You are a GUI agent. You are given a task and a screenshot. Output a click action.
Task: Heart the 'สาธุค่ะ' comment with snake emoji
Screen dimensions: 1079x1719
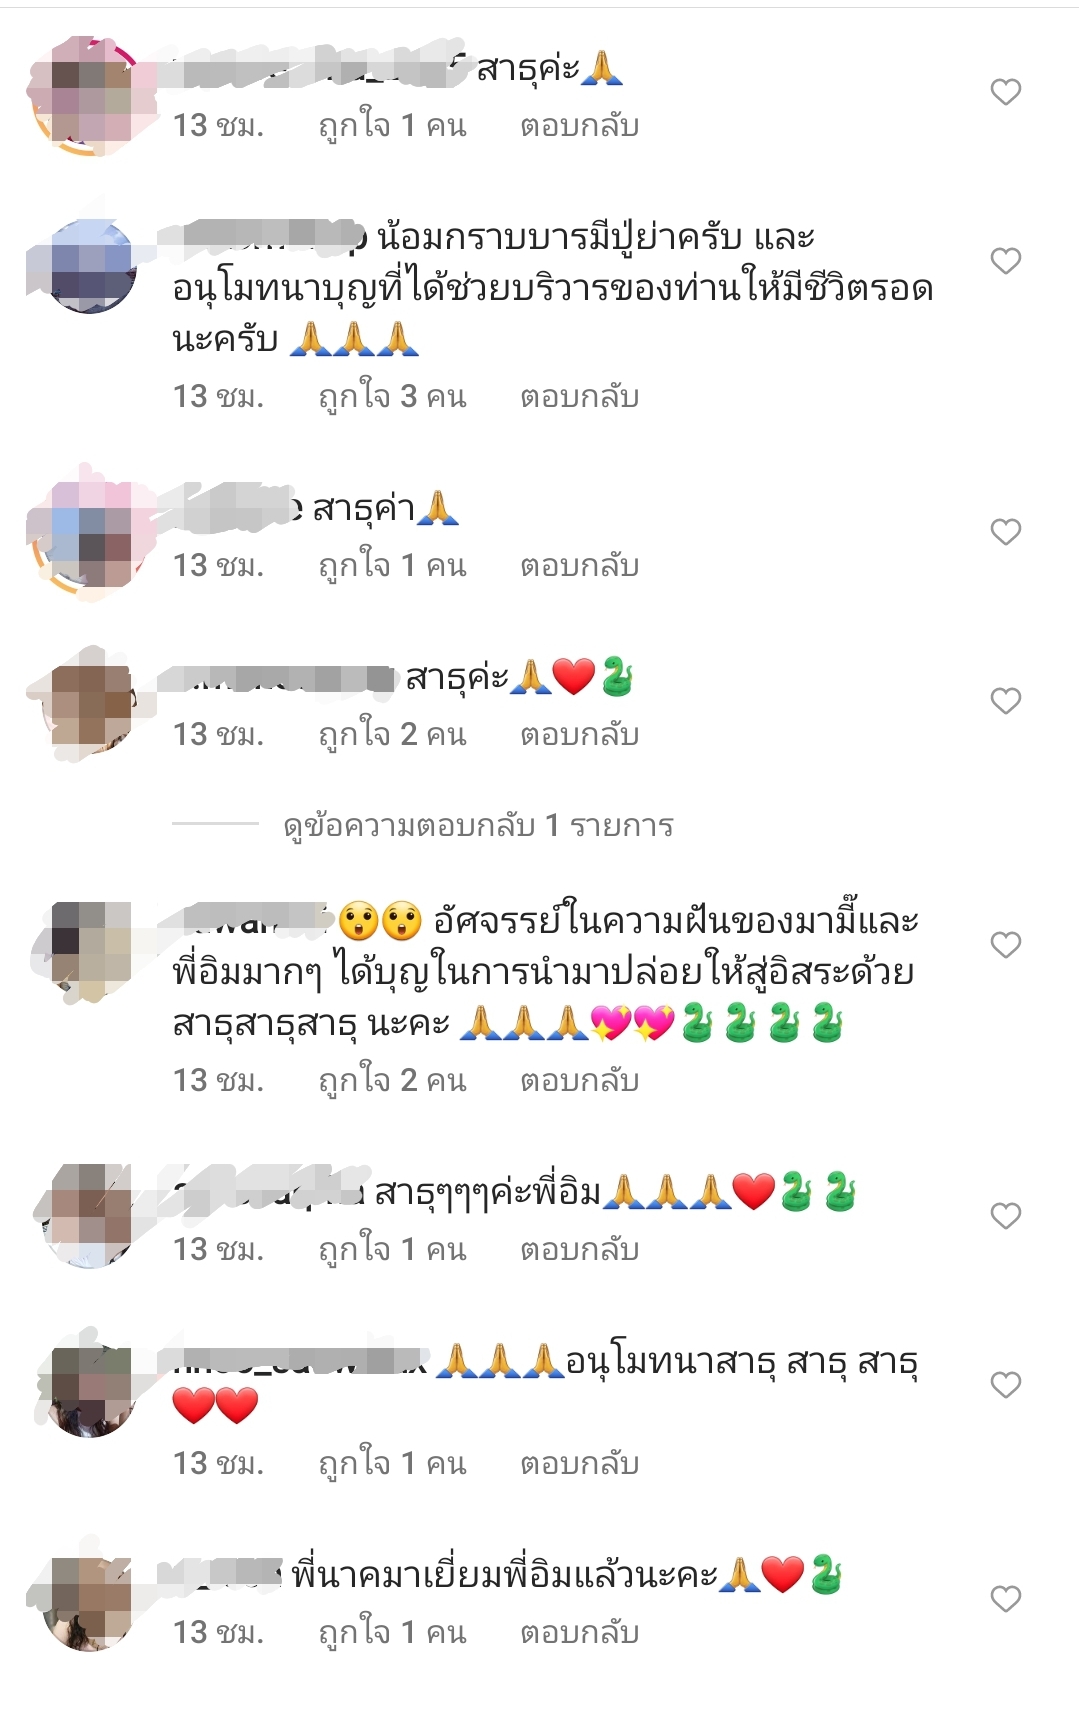[x=1005, y=701]
